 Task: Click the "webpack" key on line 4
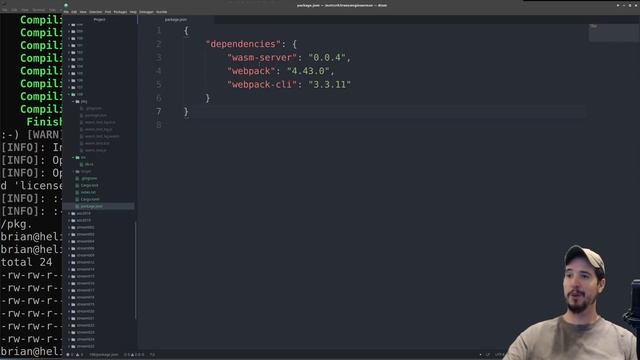tap(251, 71)
